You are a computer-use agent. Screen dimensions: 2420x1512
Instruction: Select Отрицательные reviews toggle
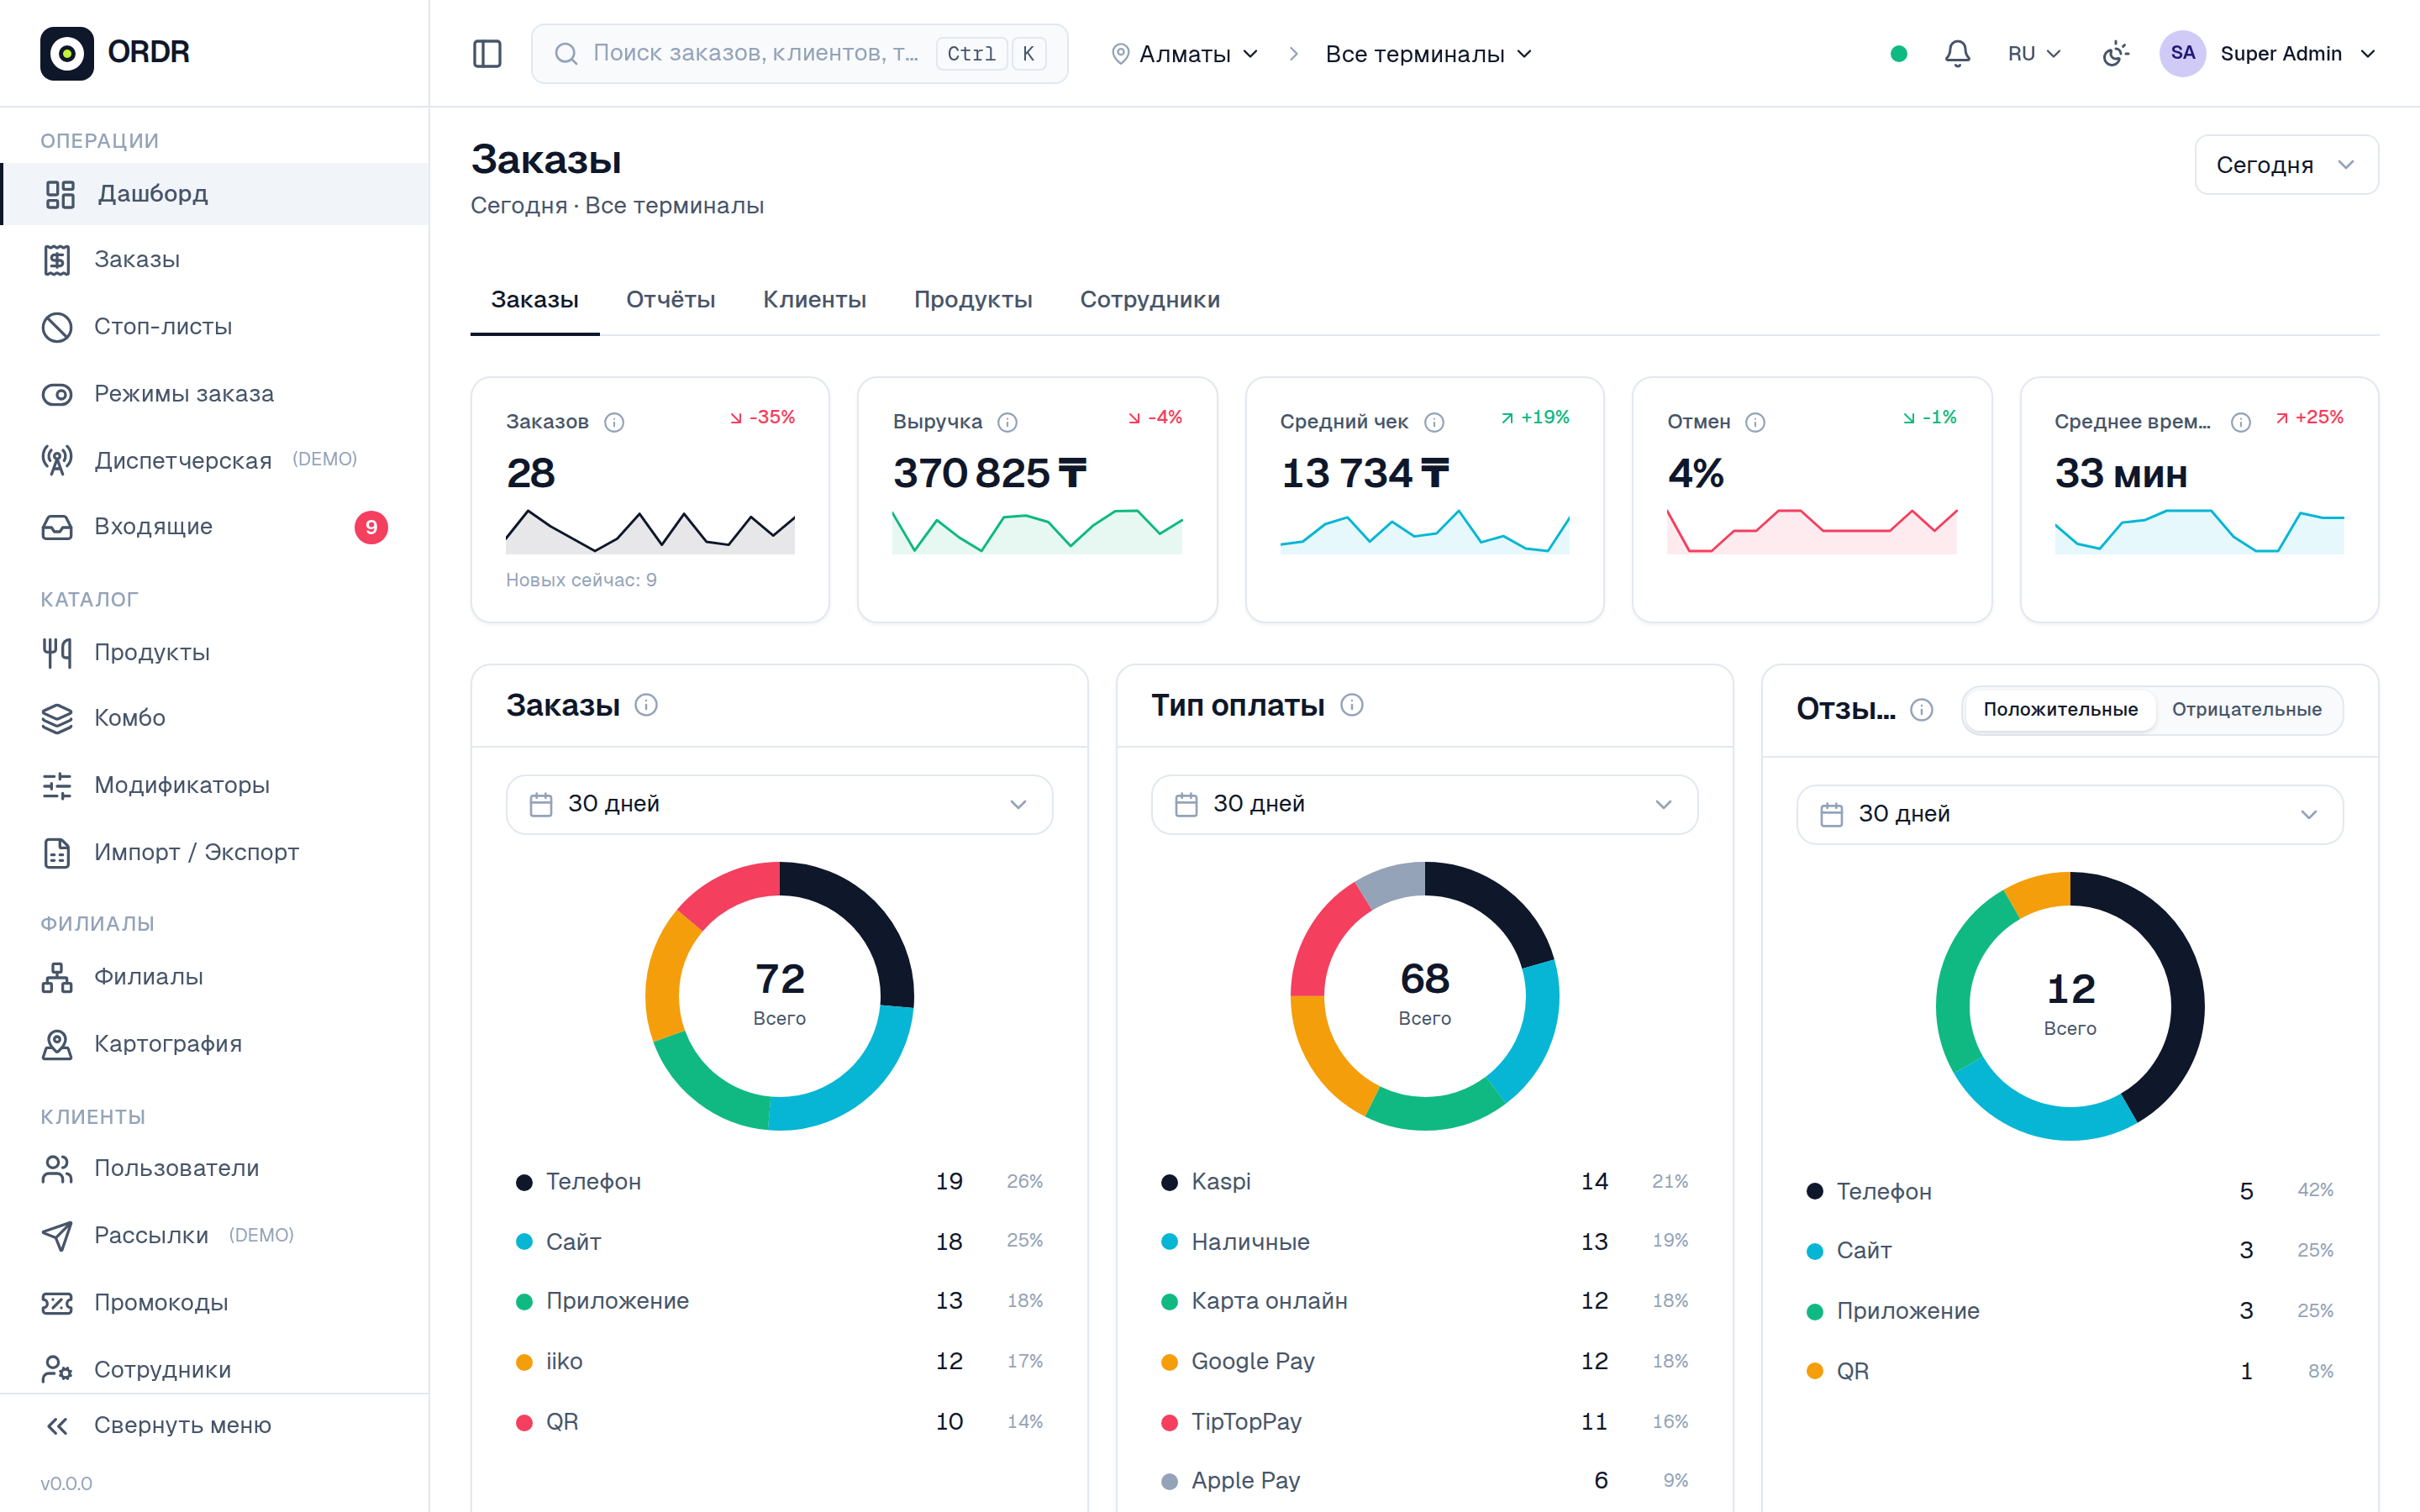pos(2246,709)
